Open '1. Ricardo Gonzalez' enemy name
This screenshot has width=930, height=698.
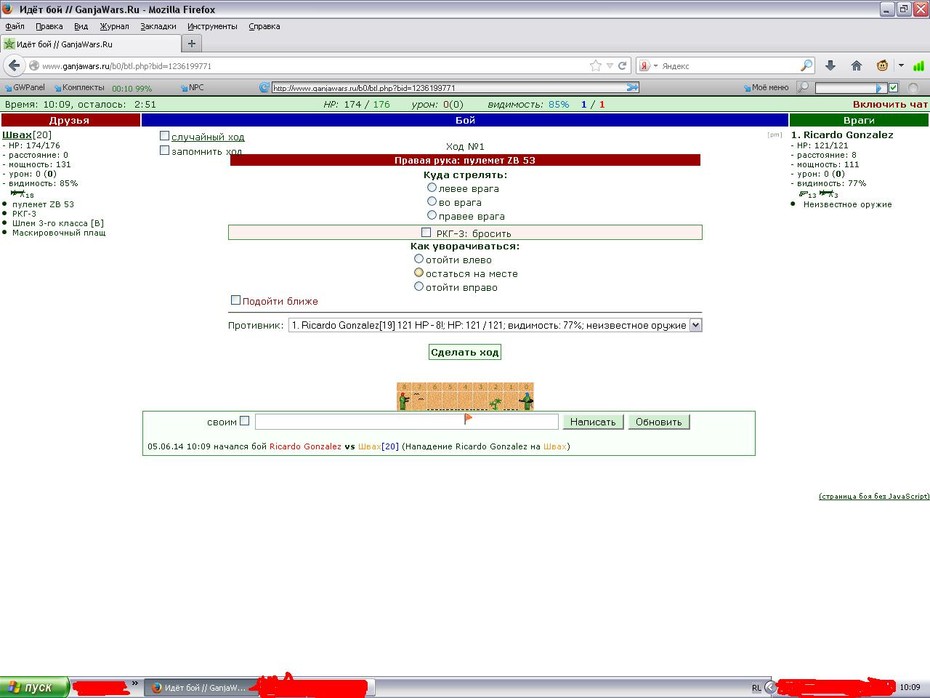(x=842, y=135)
